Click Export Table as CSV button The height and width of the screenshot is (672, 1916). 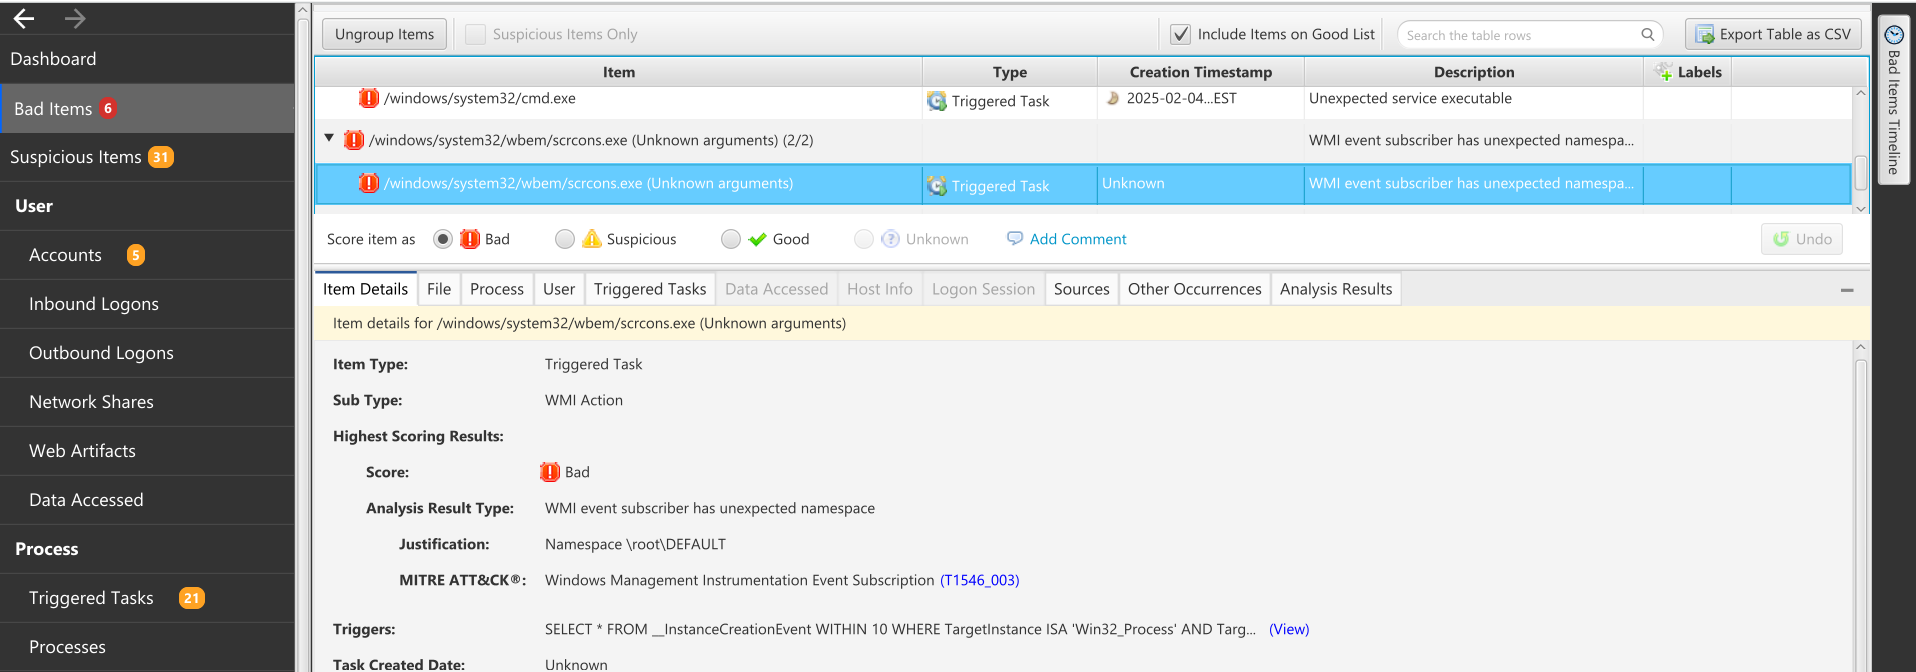pyautogui.click(x=1773, y=34)
